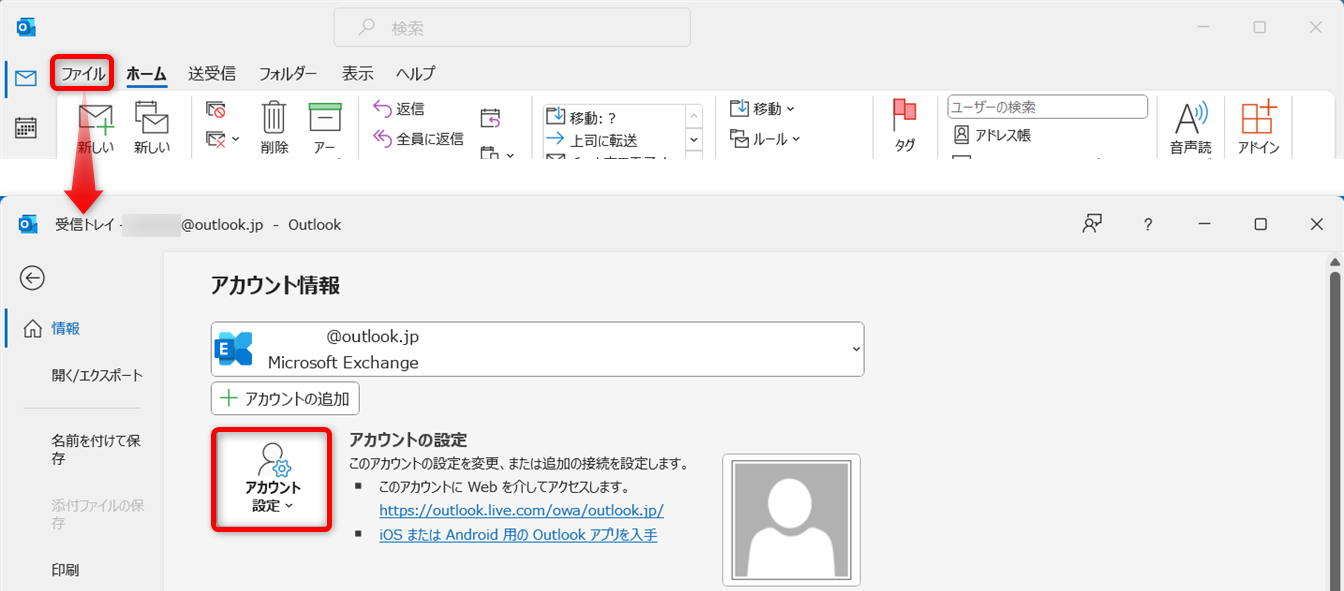
Task: Open the Address Book
Action: pos(992,135)
